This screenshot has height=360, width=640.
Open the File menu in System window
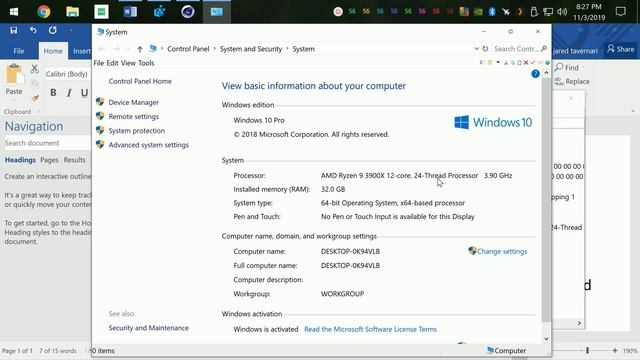[98, 63]
